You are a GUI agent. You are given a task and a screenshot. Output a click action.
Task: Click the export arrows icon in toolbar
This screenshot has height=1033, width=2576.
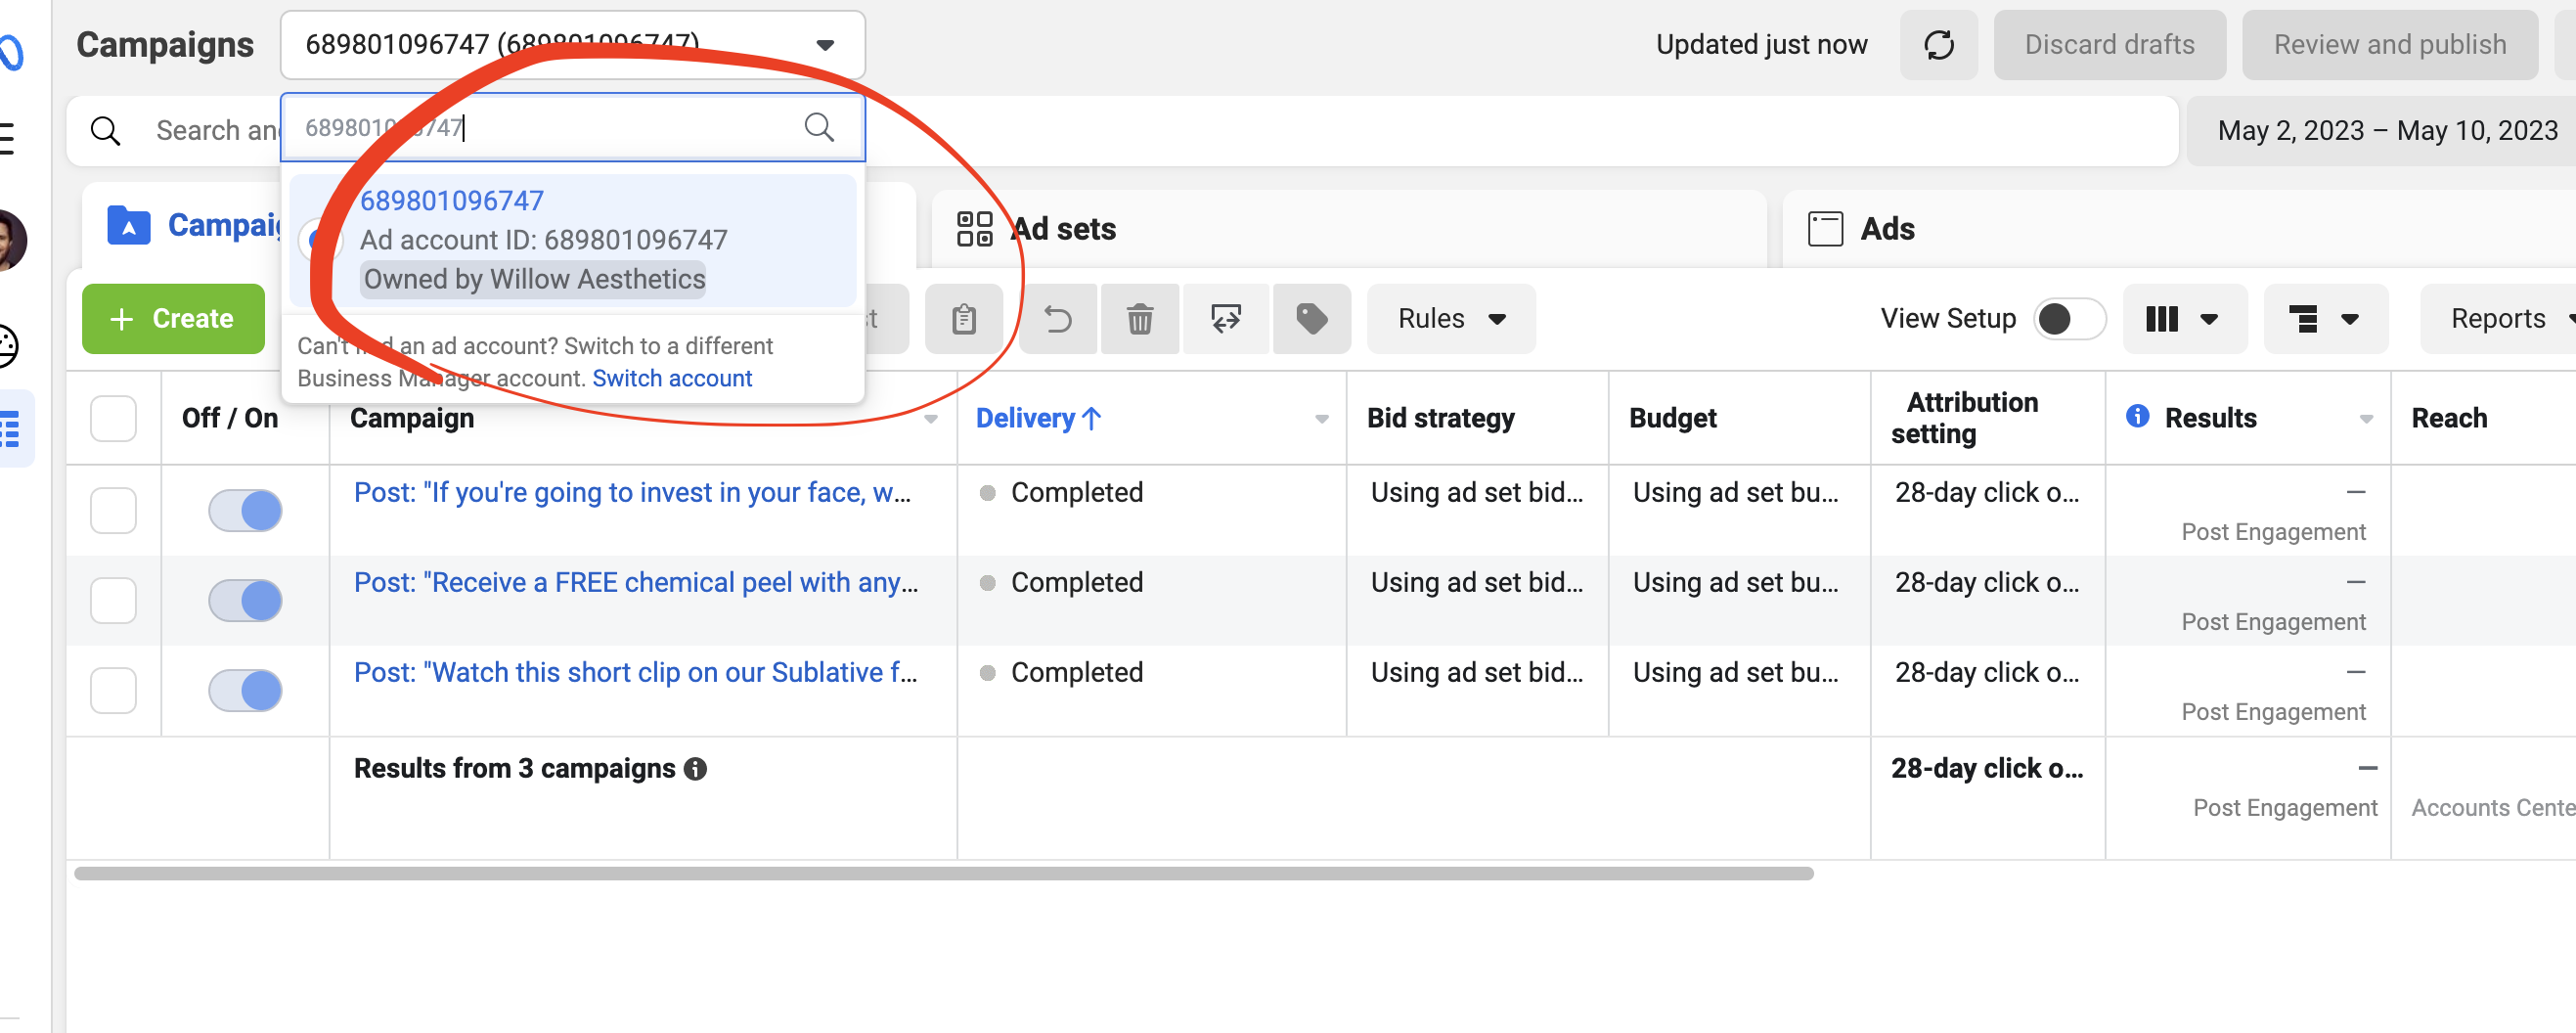pos(1226,319)
